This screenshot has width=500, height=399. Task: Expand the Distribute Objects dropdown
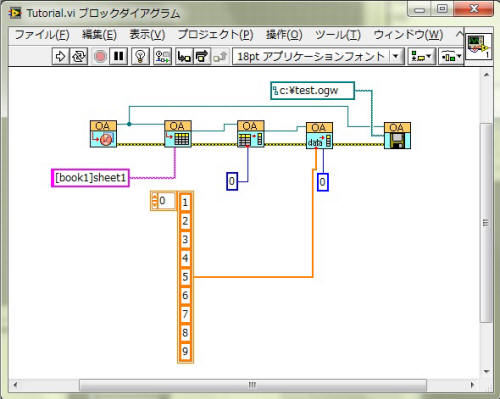[451, 56]
